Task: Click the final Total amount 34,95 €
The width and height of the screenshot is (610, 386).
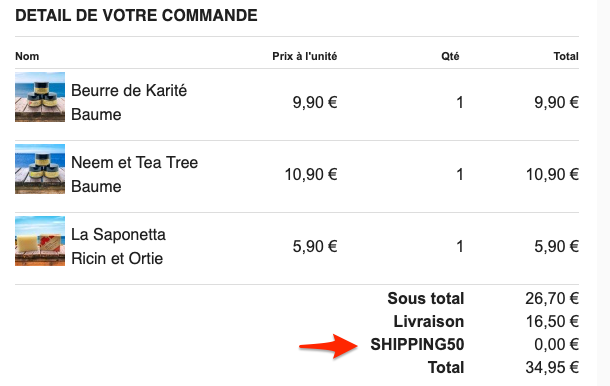Action: coord(552,367)
